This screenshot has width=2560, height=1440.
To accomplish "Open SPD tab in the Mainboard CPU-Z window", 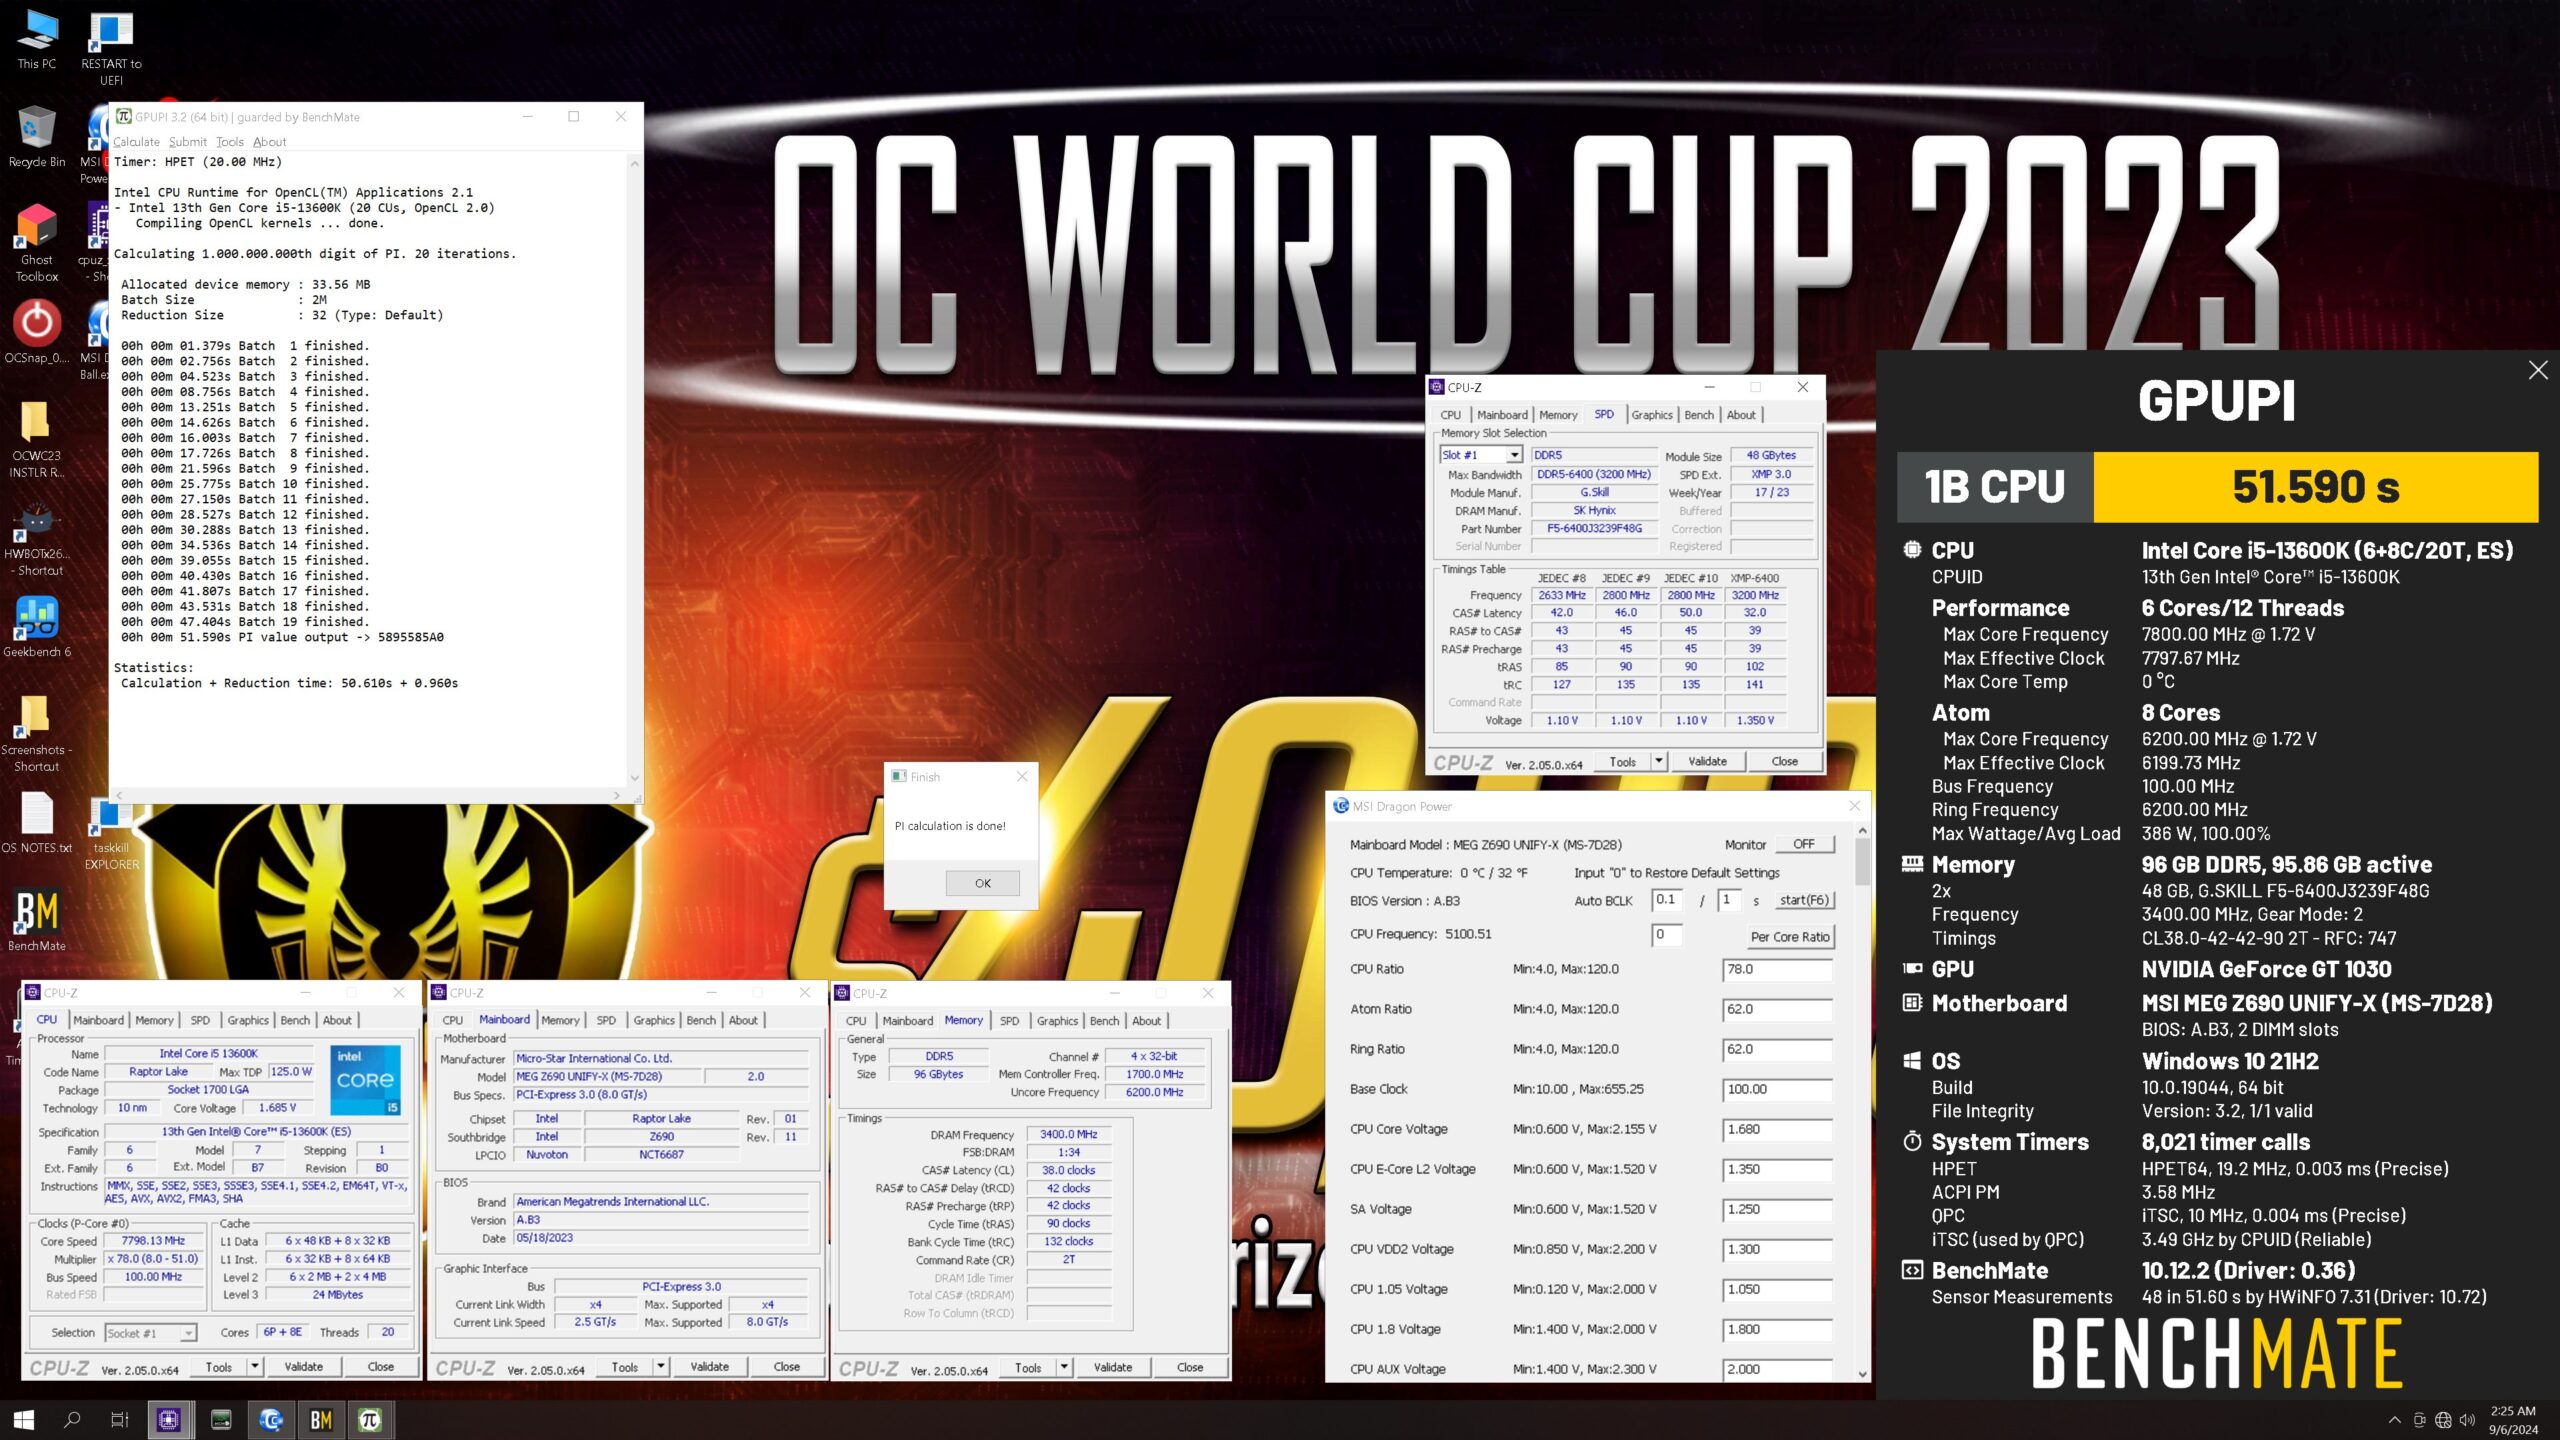I will pos(606,1021).
